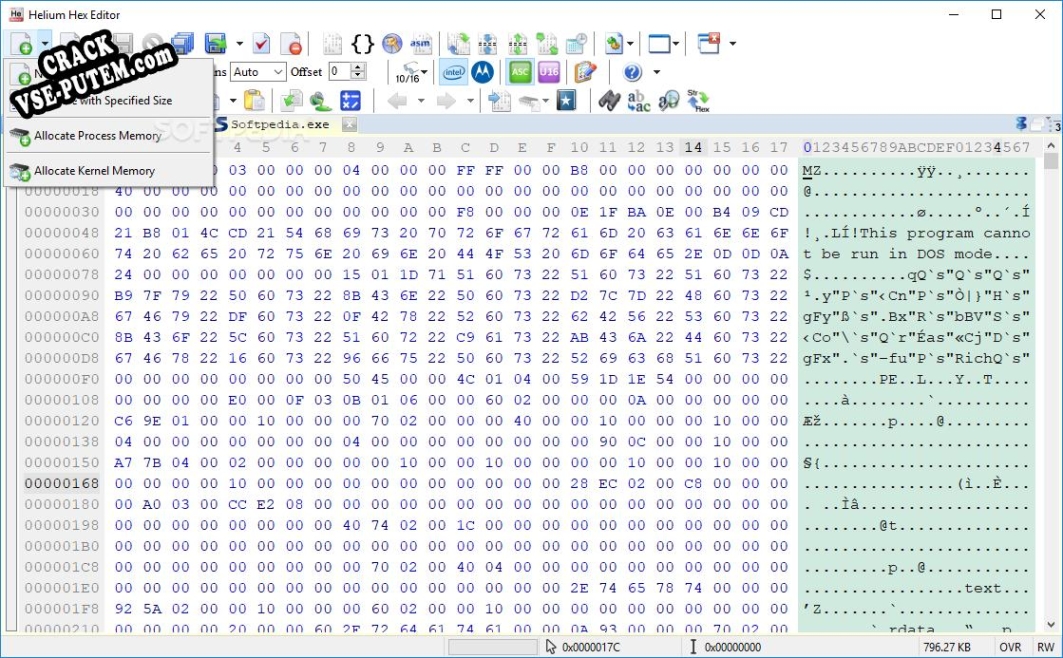1063x658 pixels.
Task: Click the scrollbar up arrow
Action: 1051,145
